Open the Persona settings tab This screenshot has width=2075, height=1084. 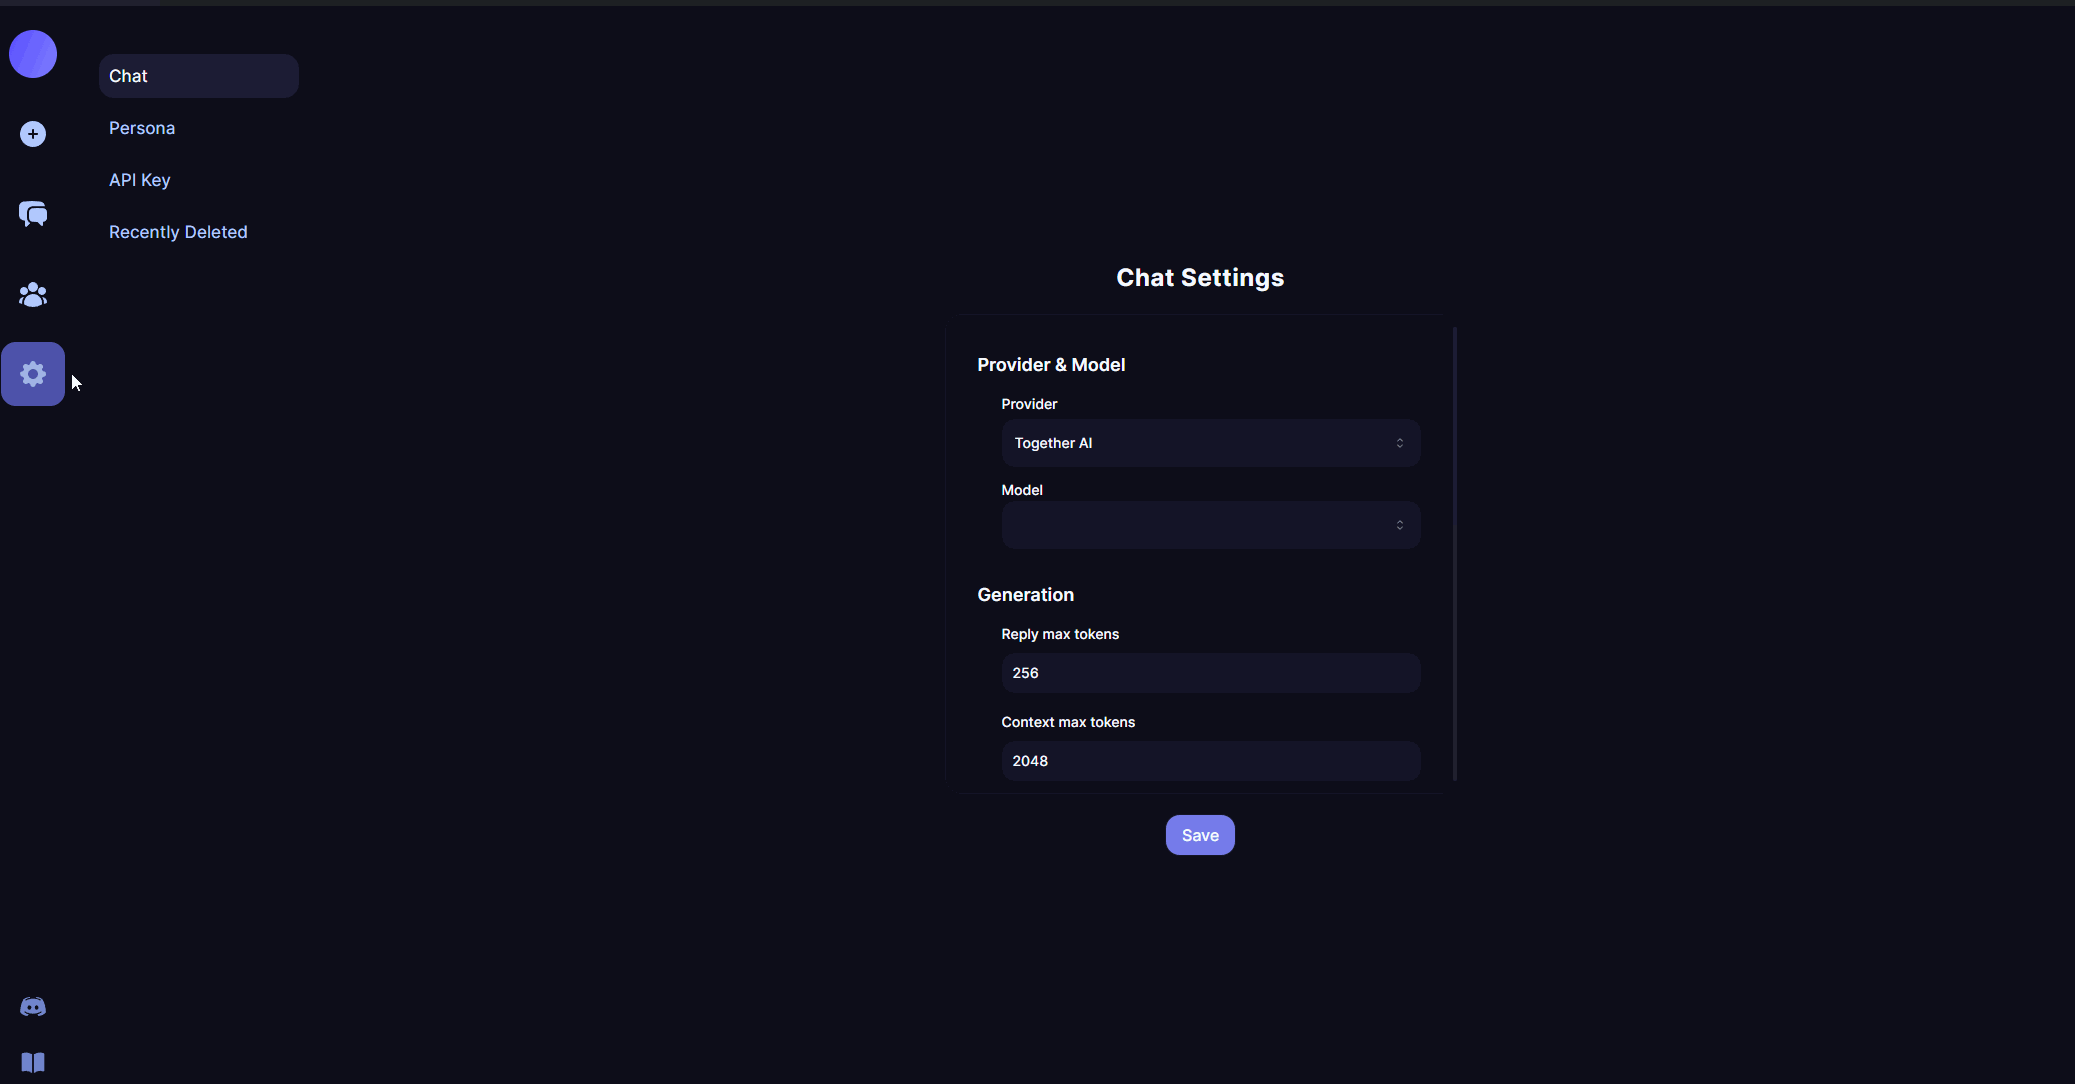coord(142,128)
